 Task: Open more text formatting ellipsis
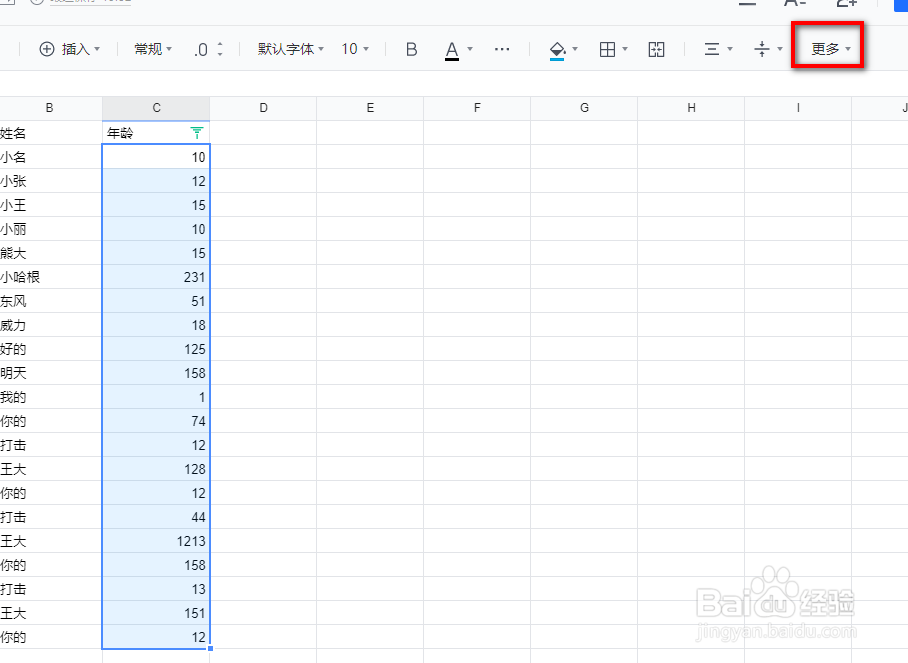502,49
